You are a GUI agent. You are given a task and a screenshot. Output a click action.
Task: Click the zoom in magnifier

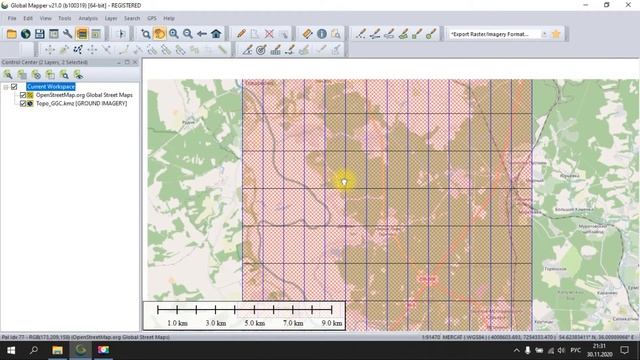tap(174, 34)
